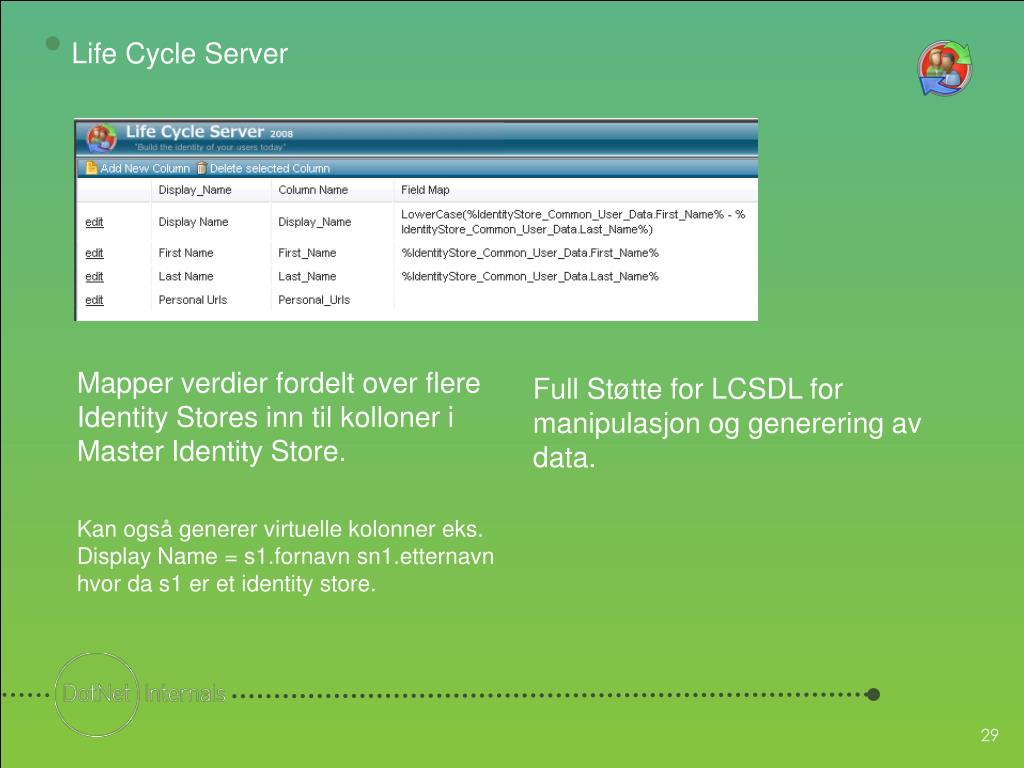This screenshot has height=768, width=1024.
Task: Select the 'Last_Name' column name cell
Action: pos(307,276)
